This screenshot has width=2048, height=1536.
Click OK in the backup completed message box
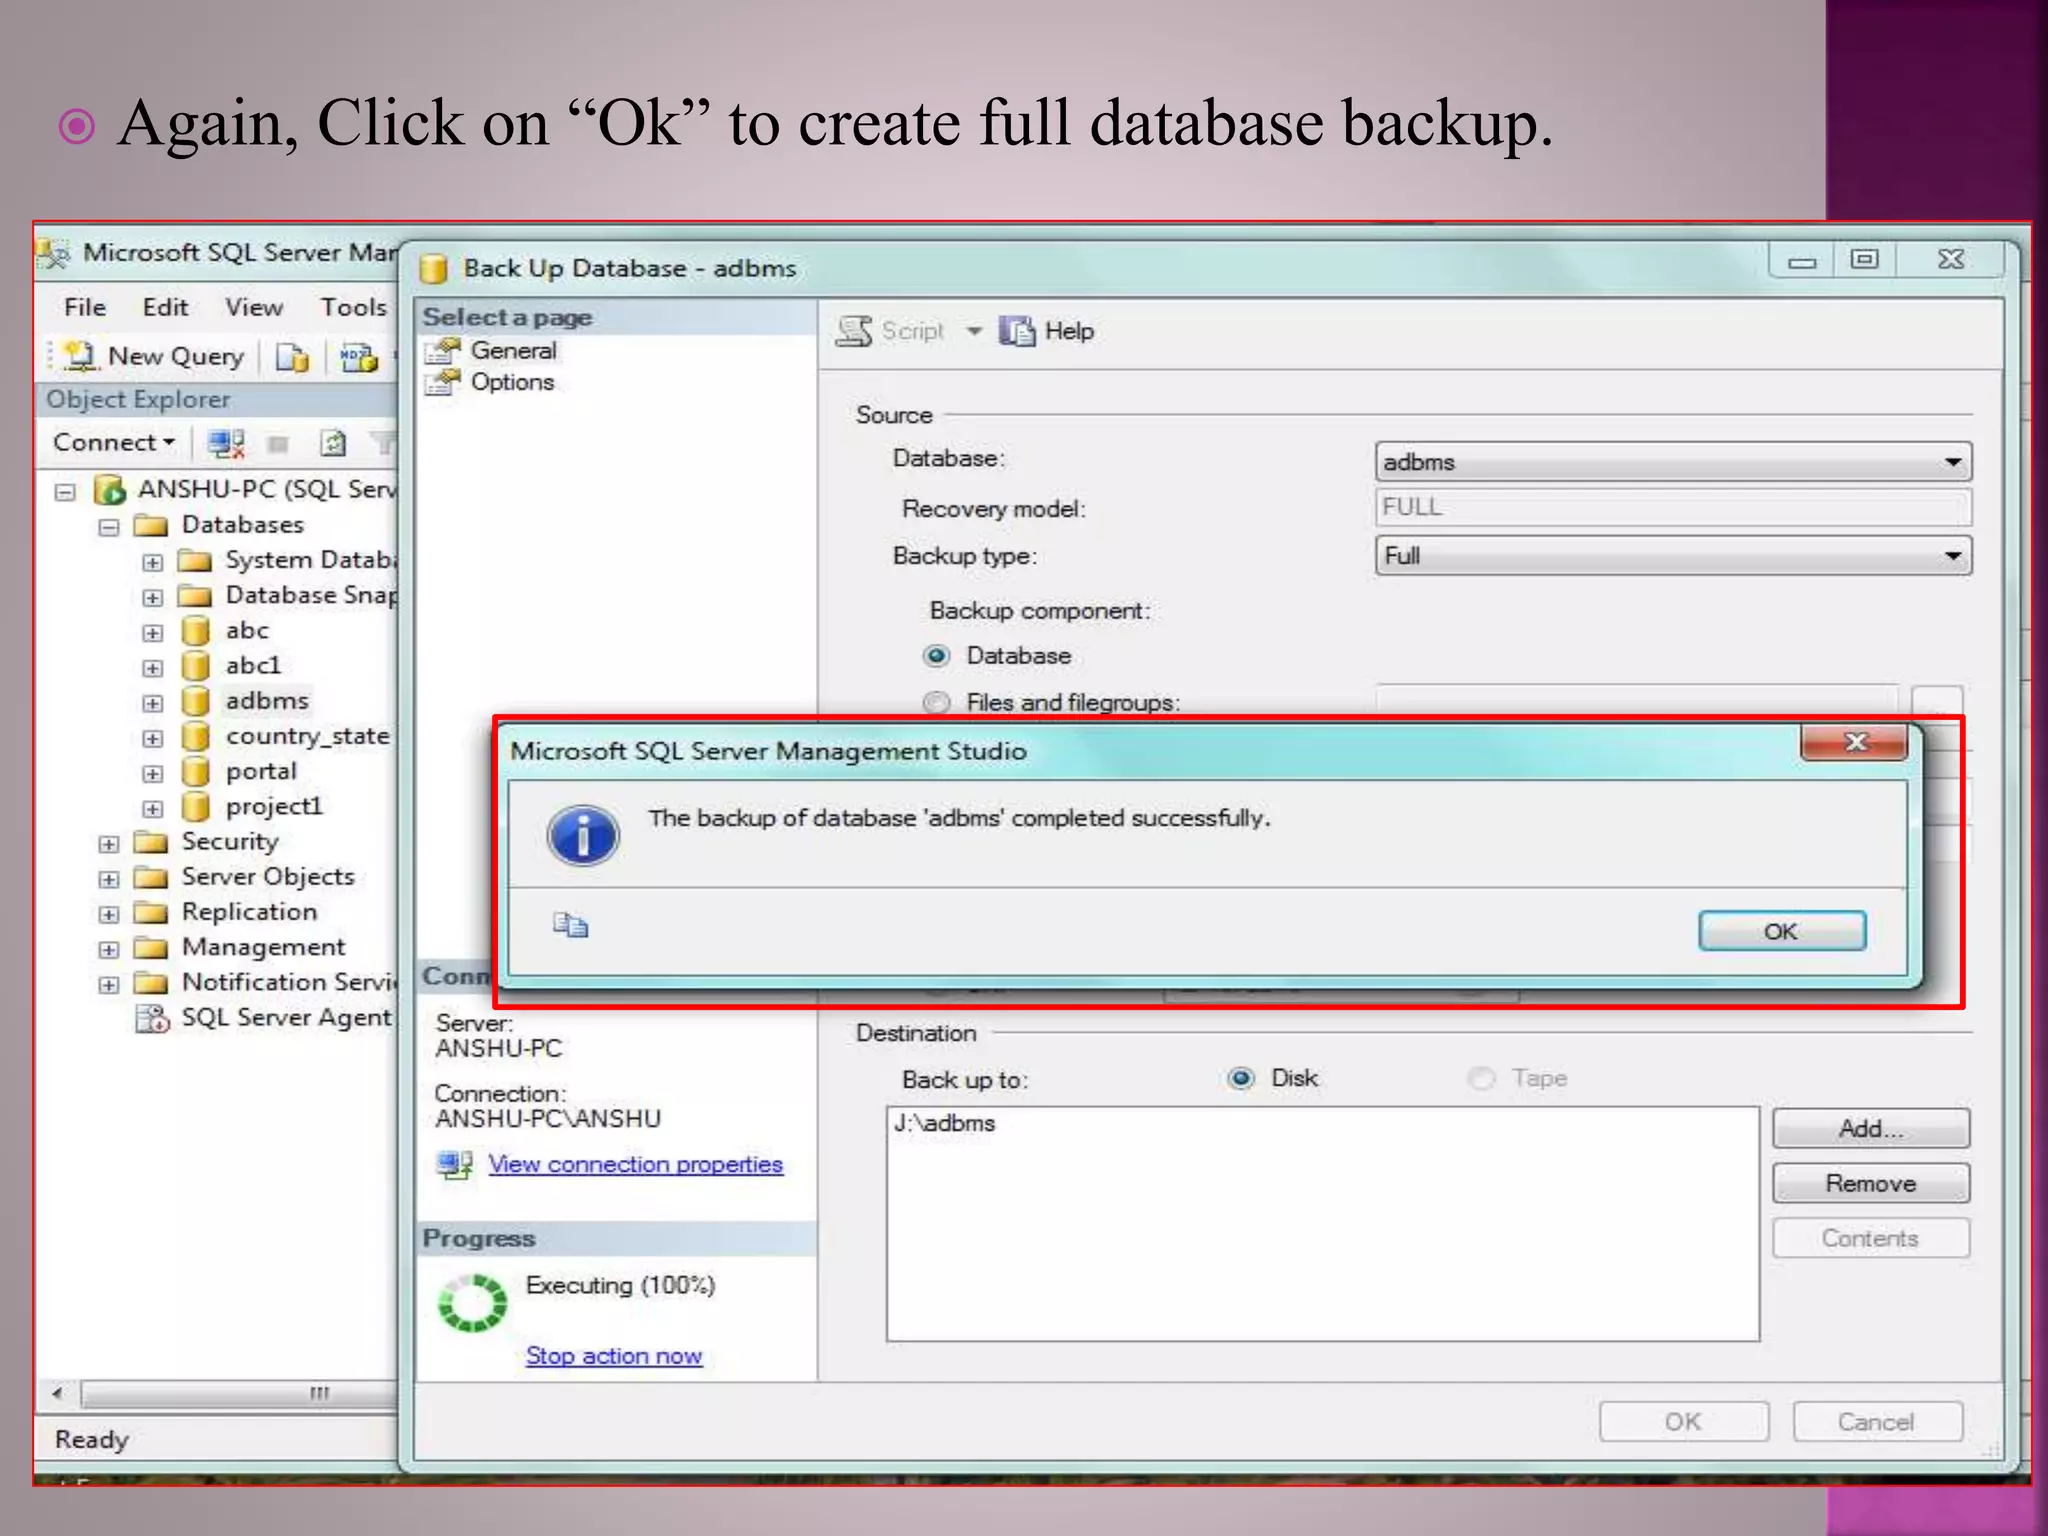(1782, 931)
